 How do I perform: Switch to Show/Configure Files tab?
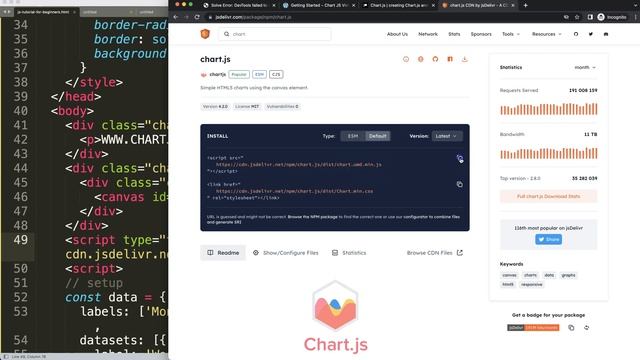(x=285, y=253)
